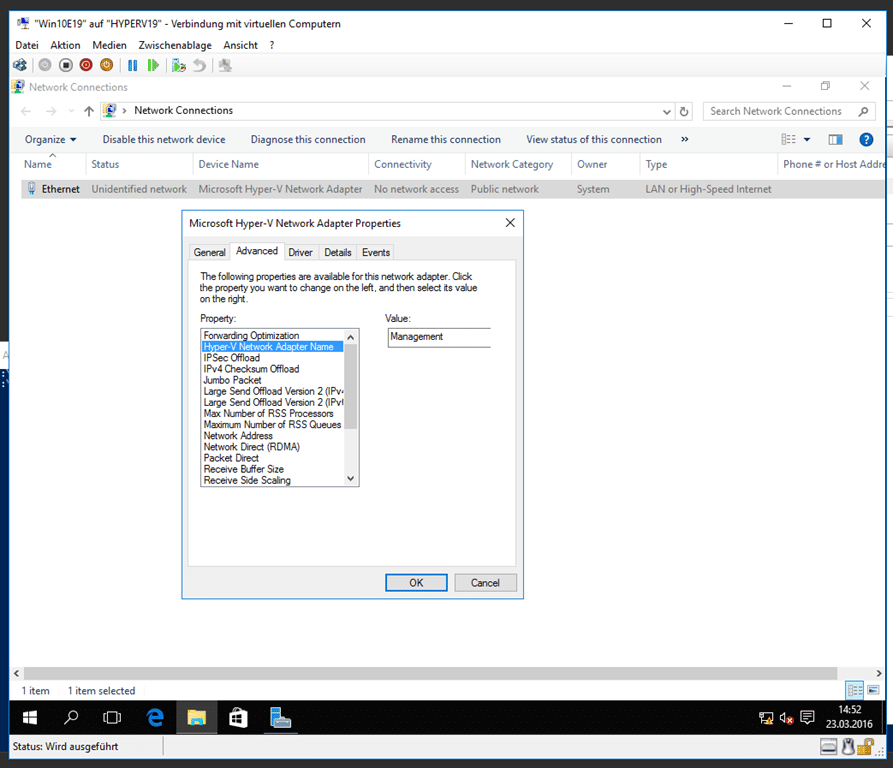Switch to the Events tab
The image size is (893, 768).
pyautogui.click(x=376, y=252)
